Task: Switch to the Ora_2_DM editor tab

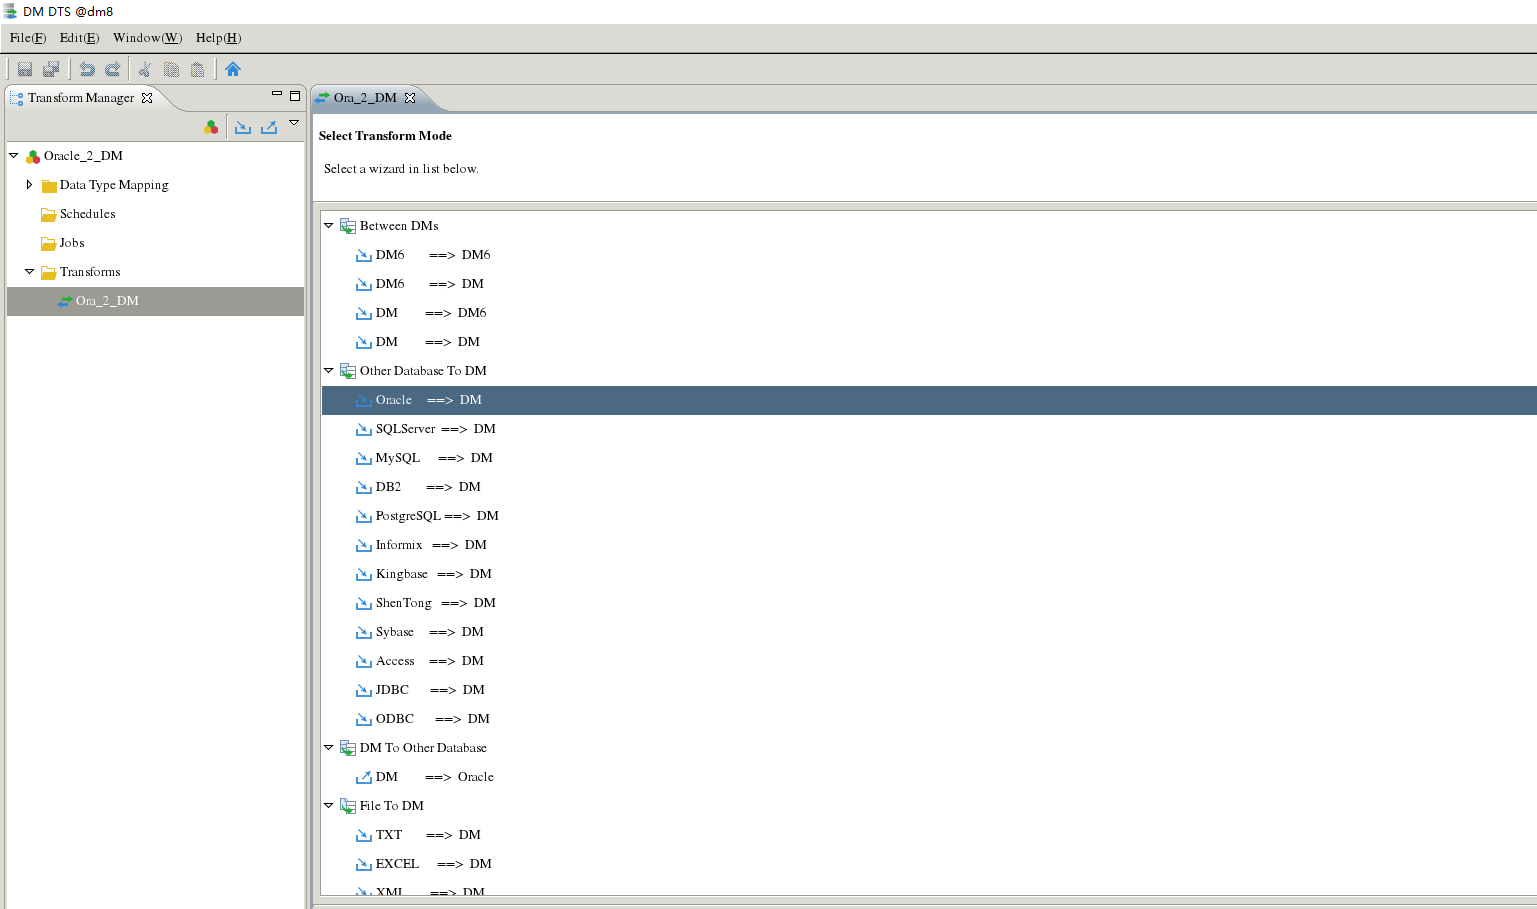Action: (x=365, y=98)
